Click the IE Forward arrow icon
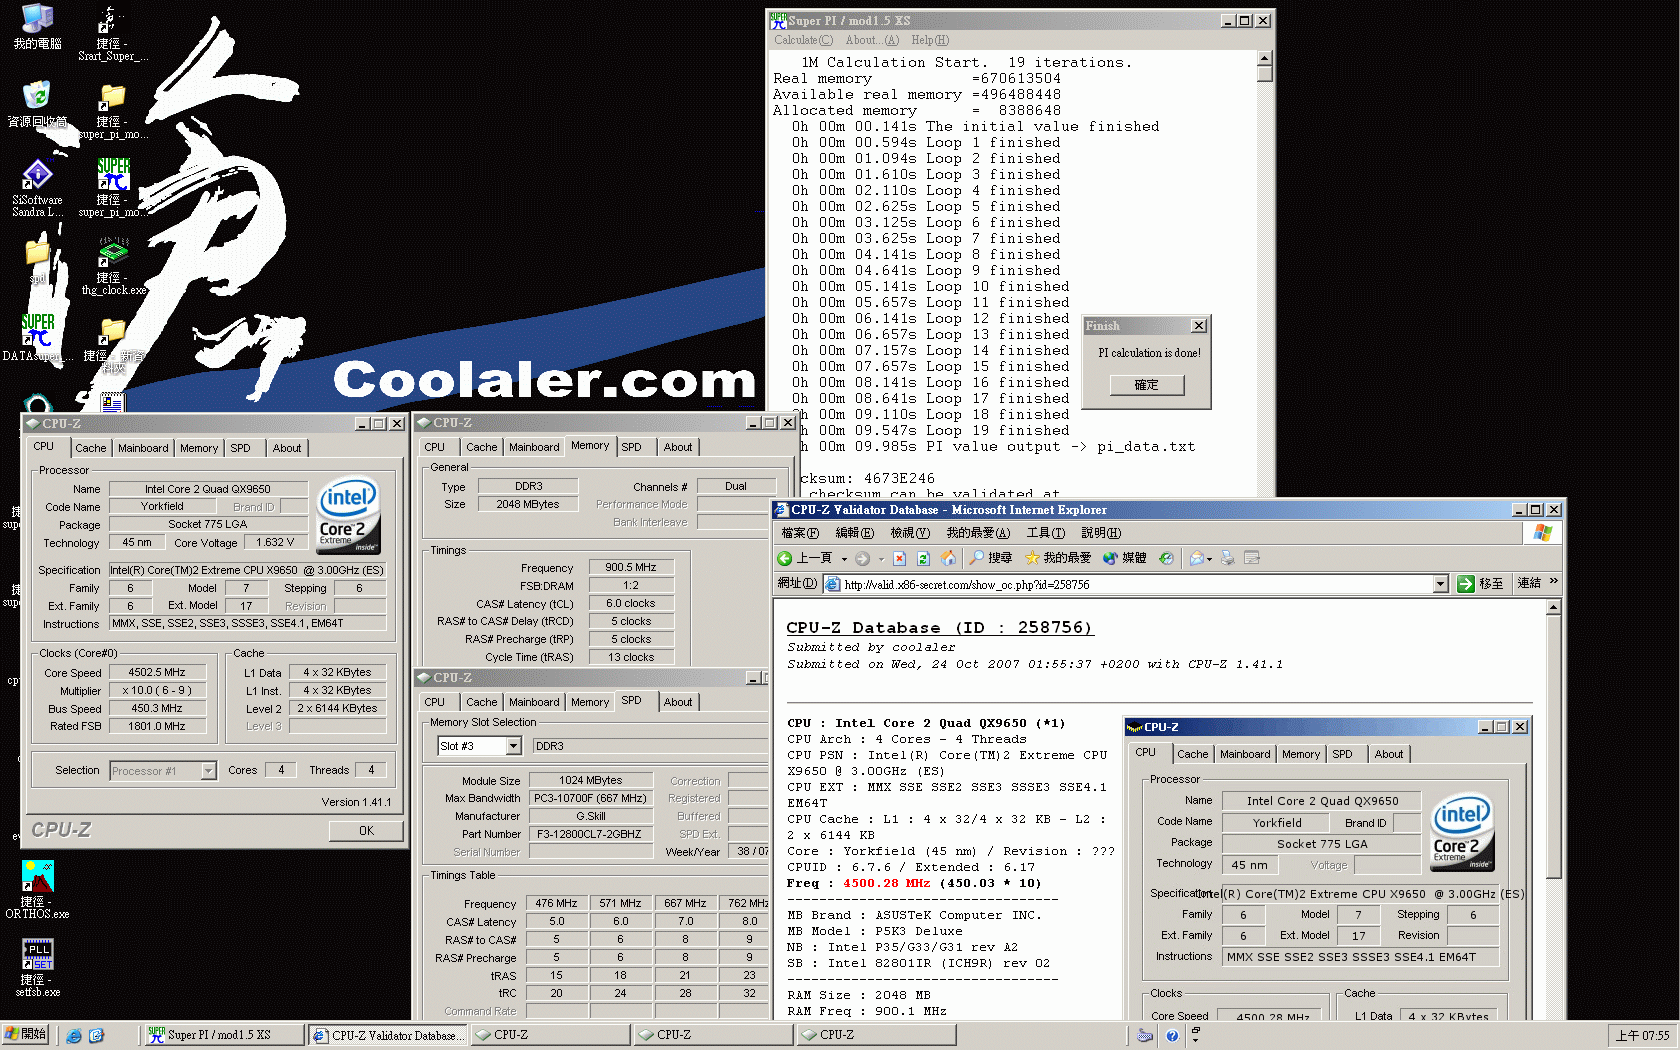This screenshot has height=1050, width=1680. coord(862,558)
